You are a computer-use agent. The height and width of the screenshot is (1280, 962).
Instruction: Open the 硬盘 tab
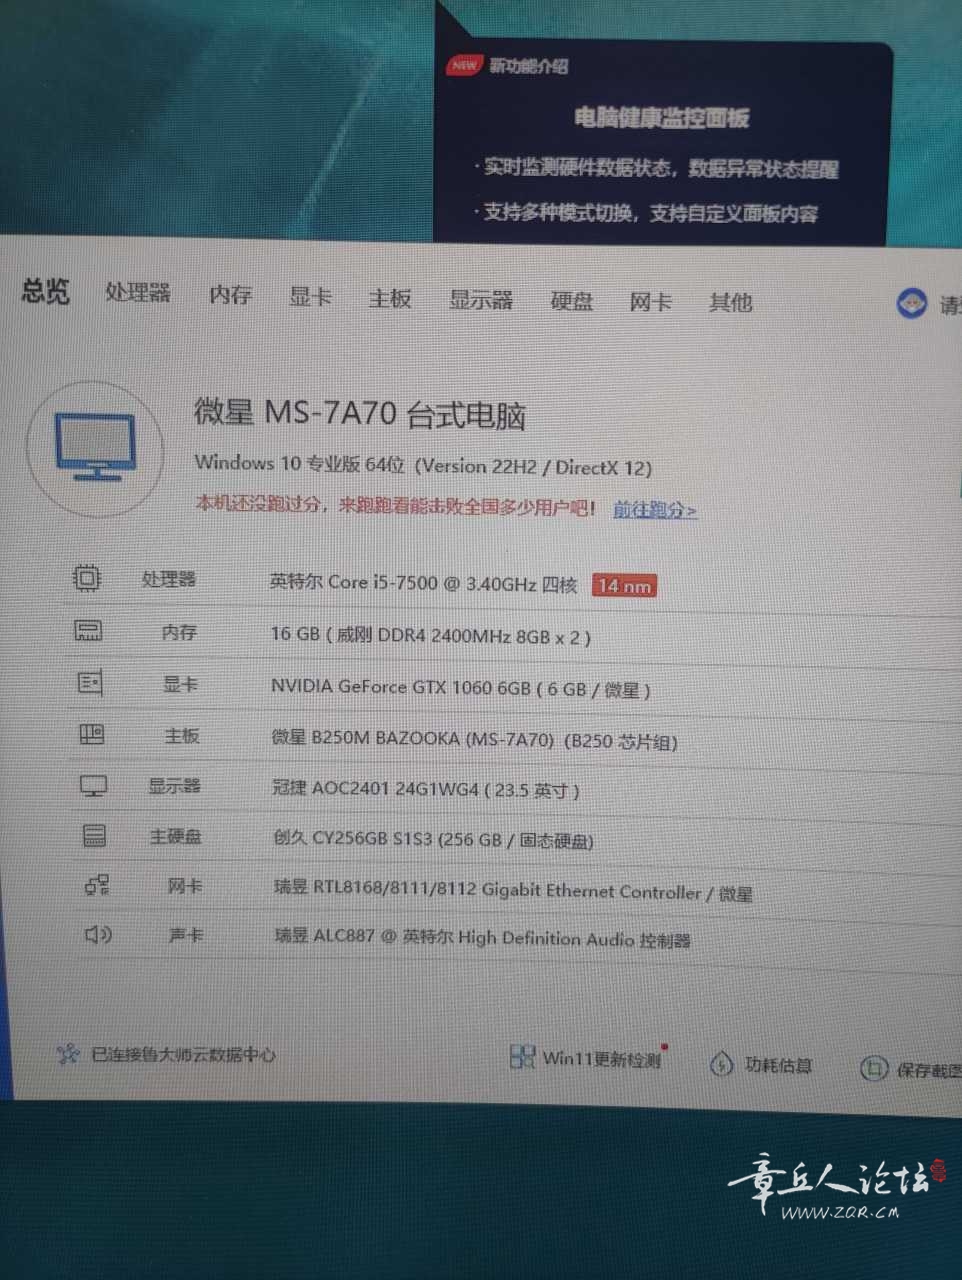tap(571, 301)
